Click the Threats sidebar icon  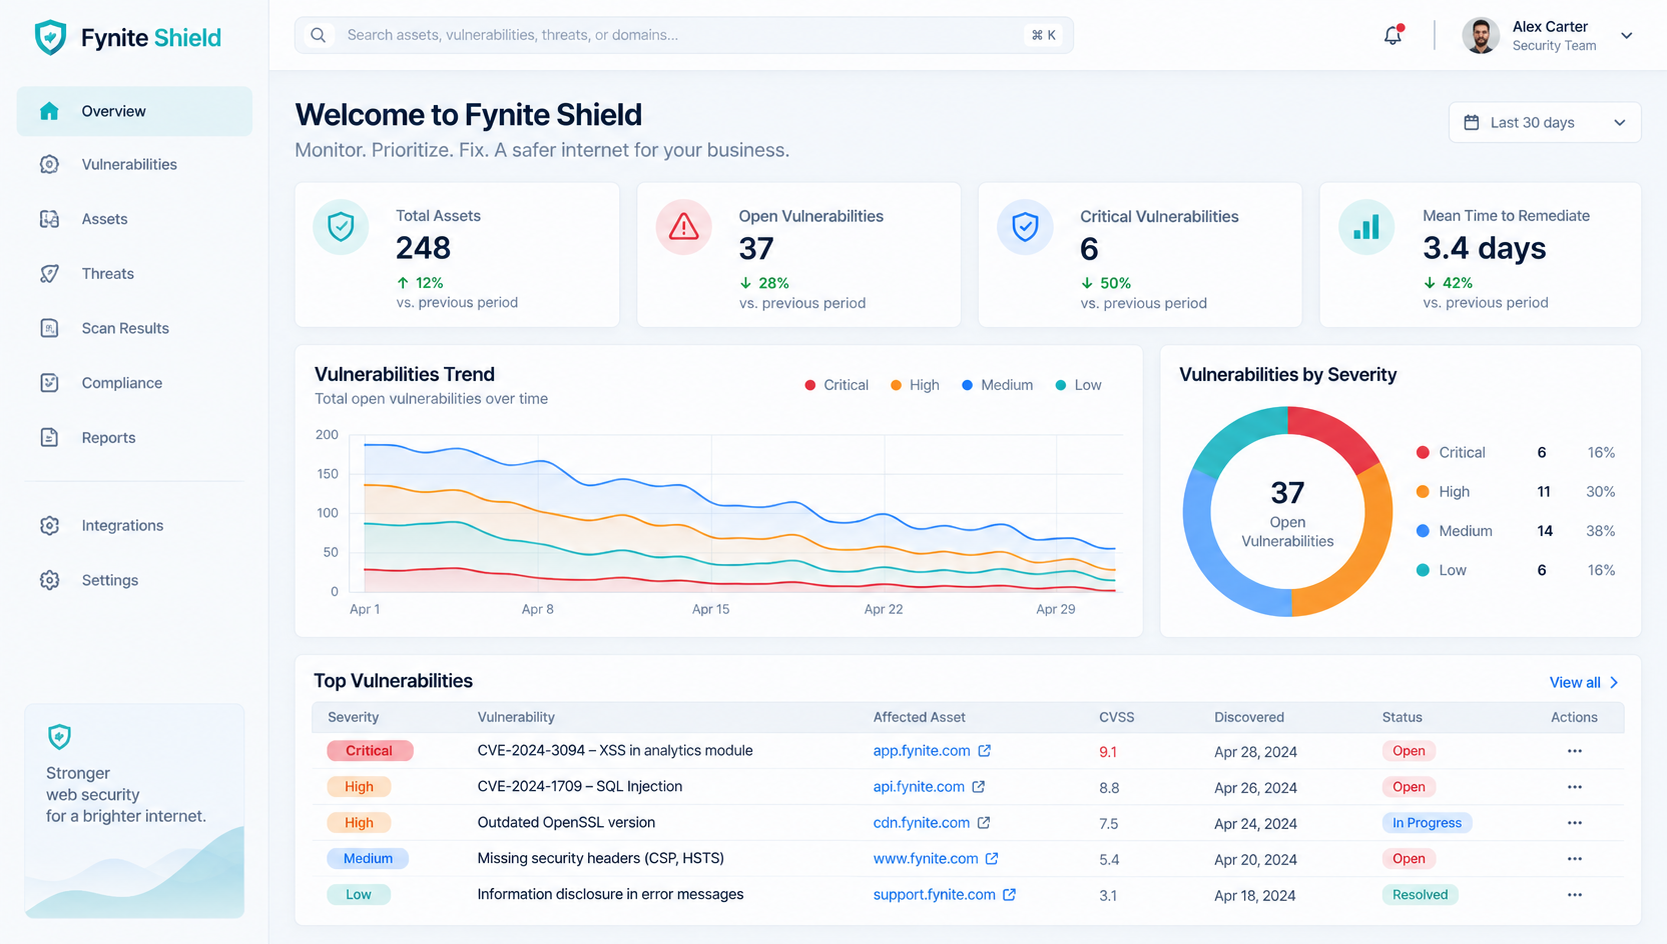pyautogui.click(x=49, y=273)
